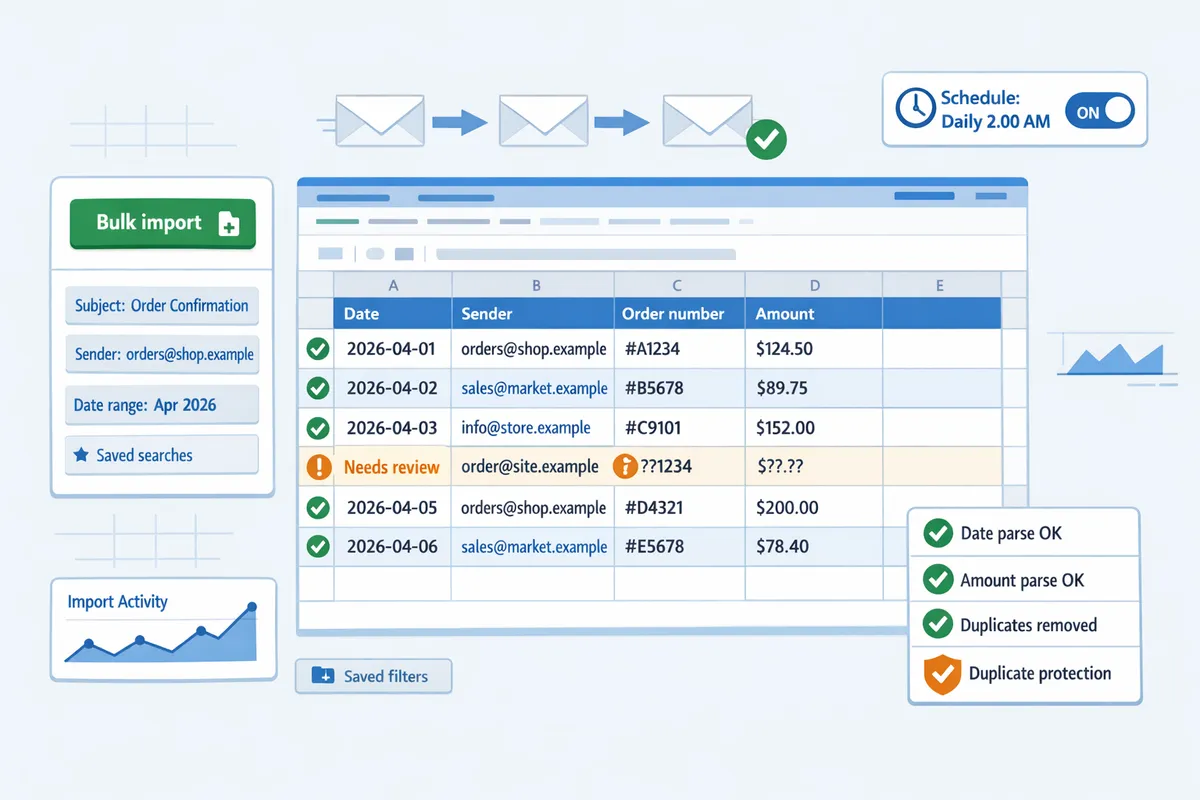Turn off the Schedule ON toggle

point(1099,112)
